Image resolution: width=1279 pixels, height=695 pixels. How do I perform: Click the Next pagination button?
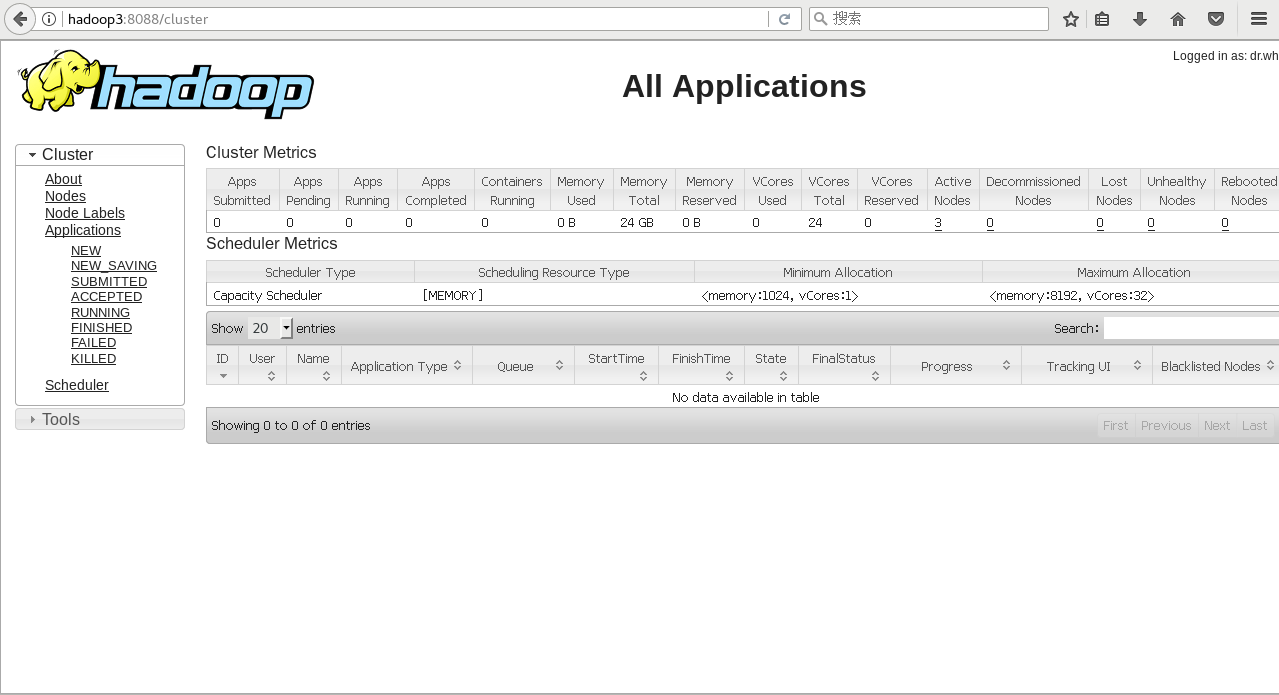pyautogui.click(x=1217, y=426)
